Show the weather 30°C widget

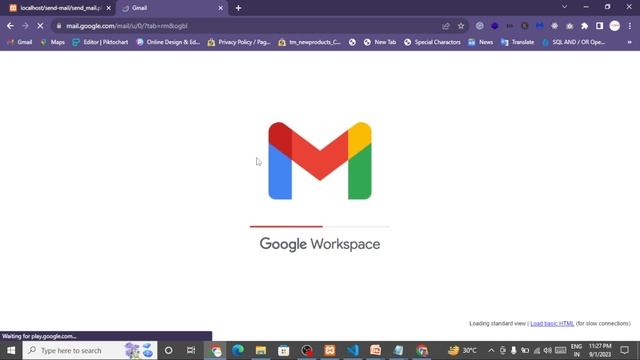[462, 350]
